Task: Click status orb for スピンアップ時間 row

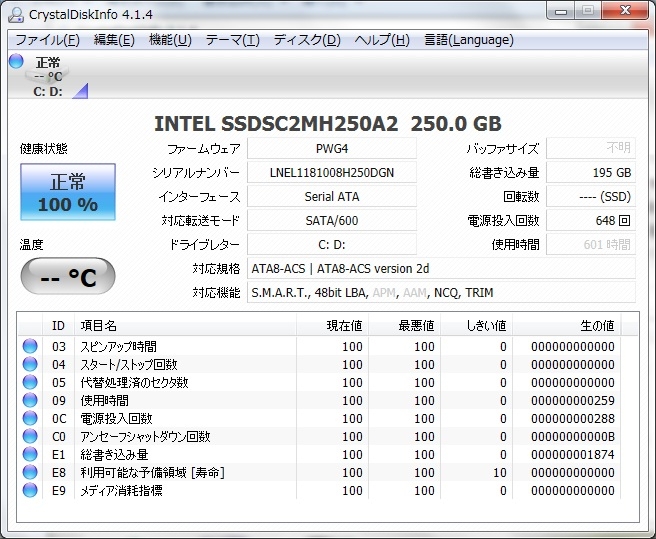Action: point(30,347)
